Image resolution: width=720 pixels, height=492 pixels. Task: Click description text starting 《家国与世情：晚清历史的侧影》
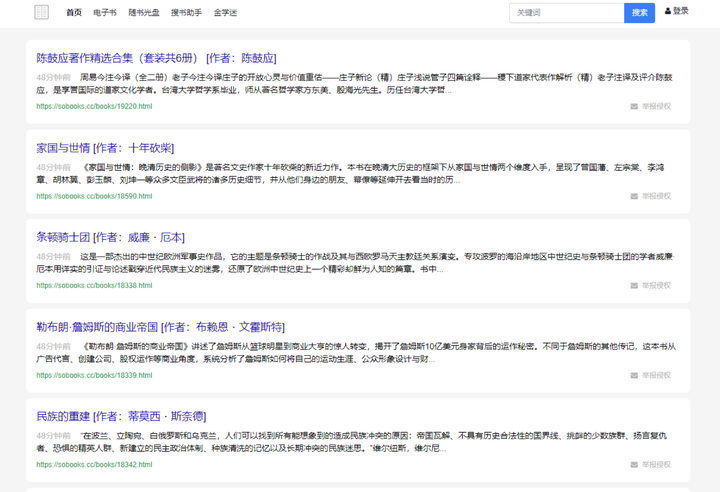pyautogui.click(x=351, y=173)
